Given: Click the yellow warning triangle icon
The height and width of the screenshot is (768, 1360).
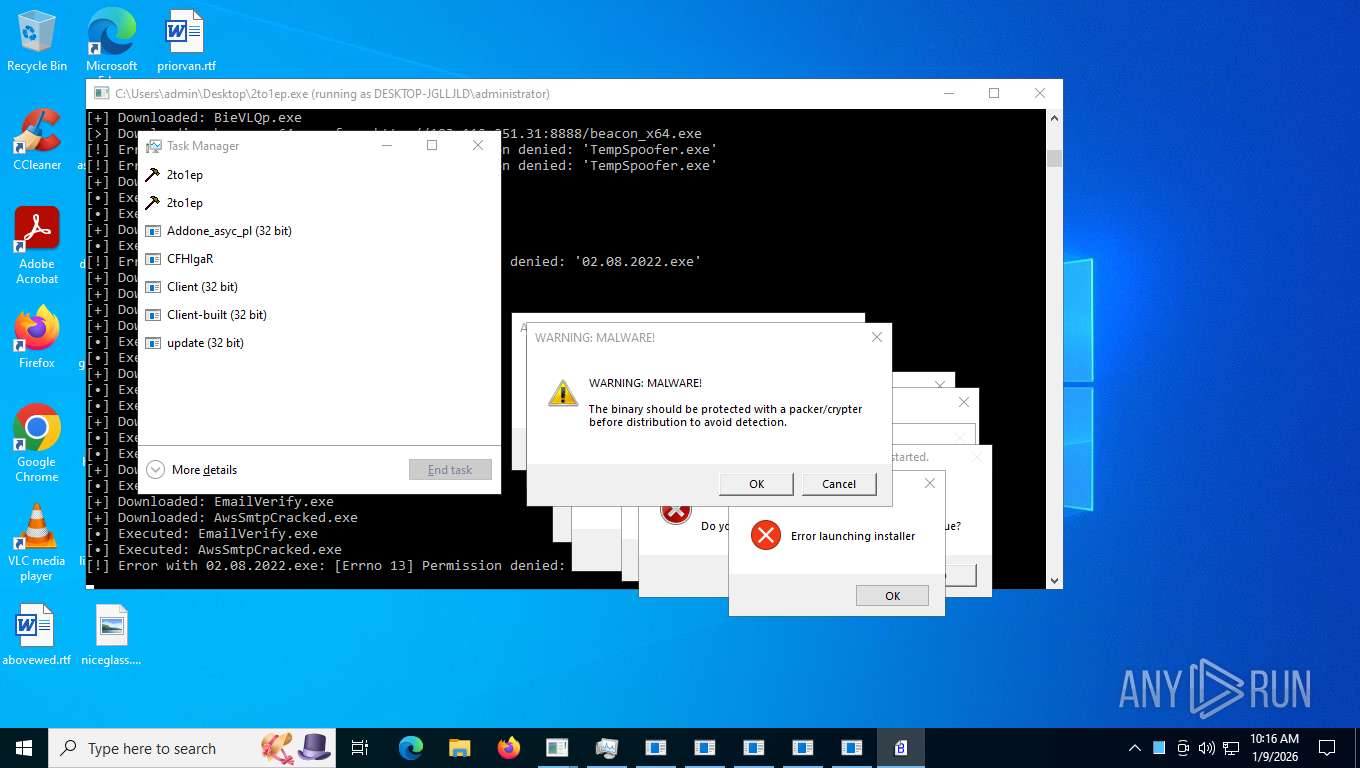Looking at the screenshot, I should click(x=563, y=393).
